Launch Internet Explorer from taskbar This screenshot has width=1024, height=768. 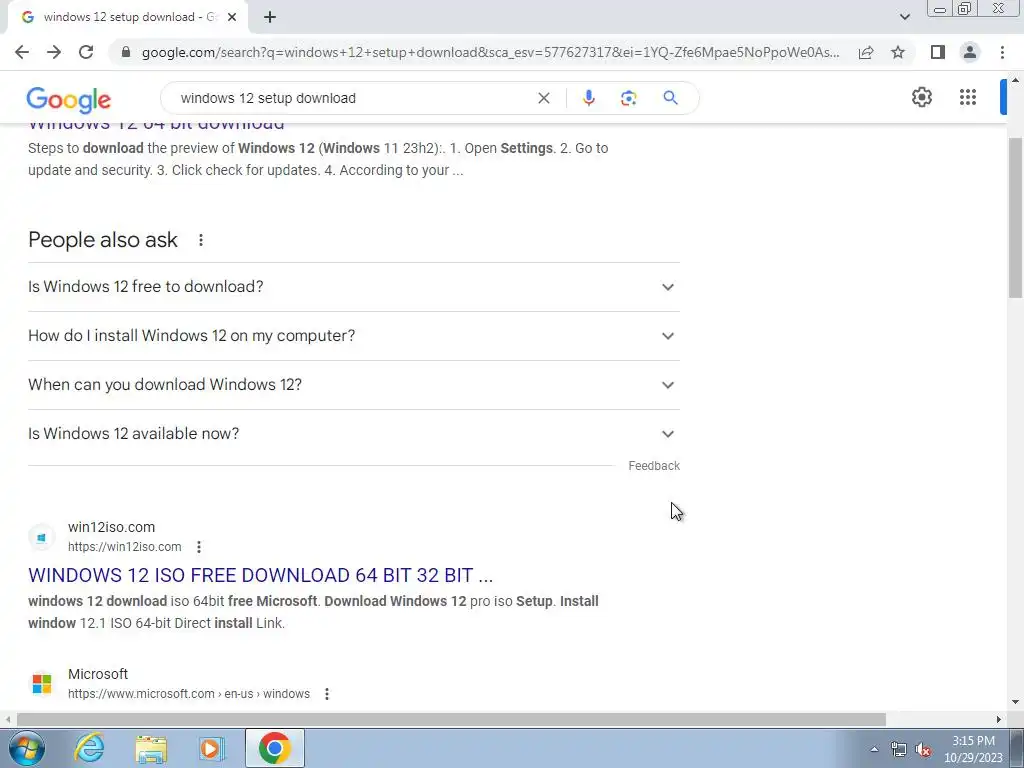pyautogui.click(x=89, y=748)
